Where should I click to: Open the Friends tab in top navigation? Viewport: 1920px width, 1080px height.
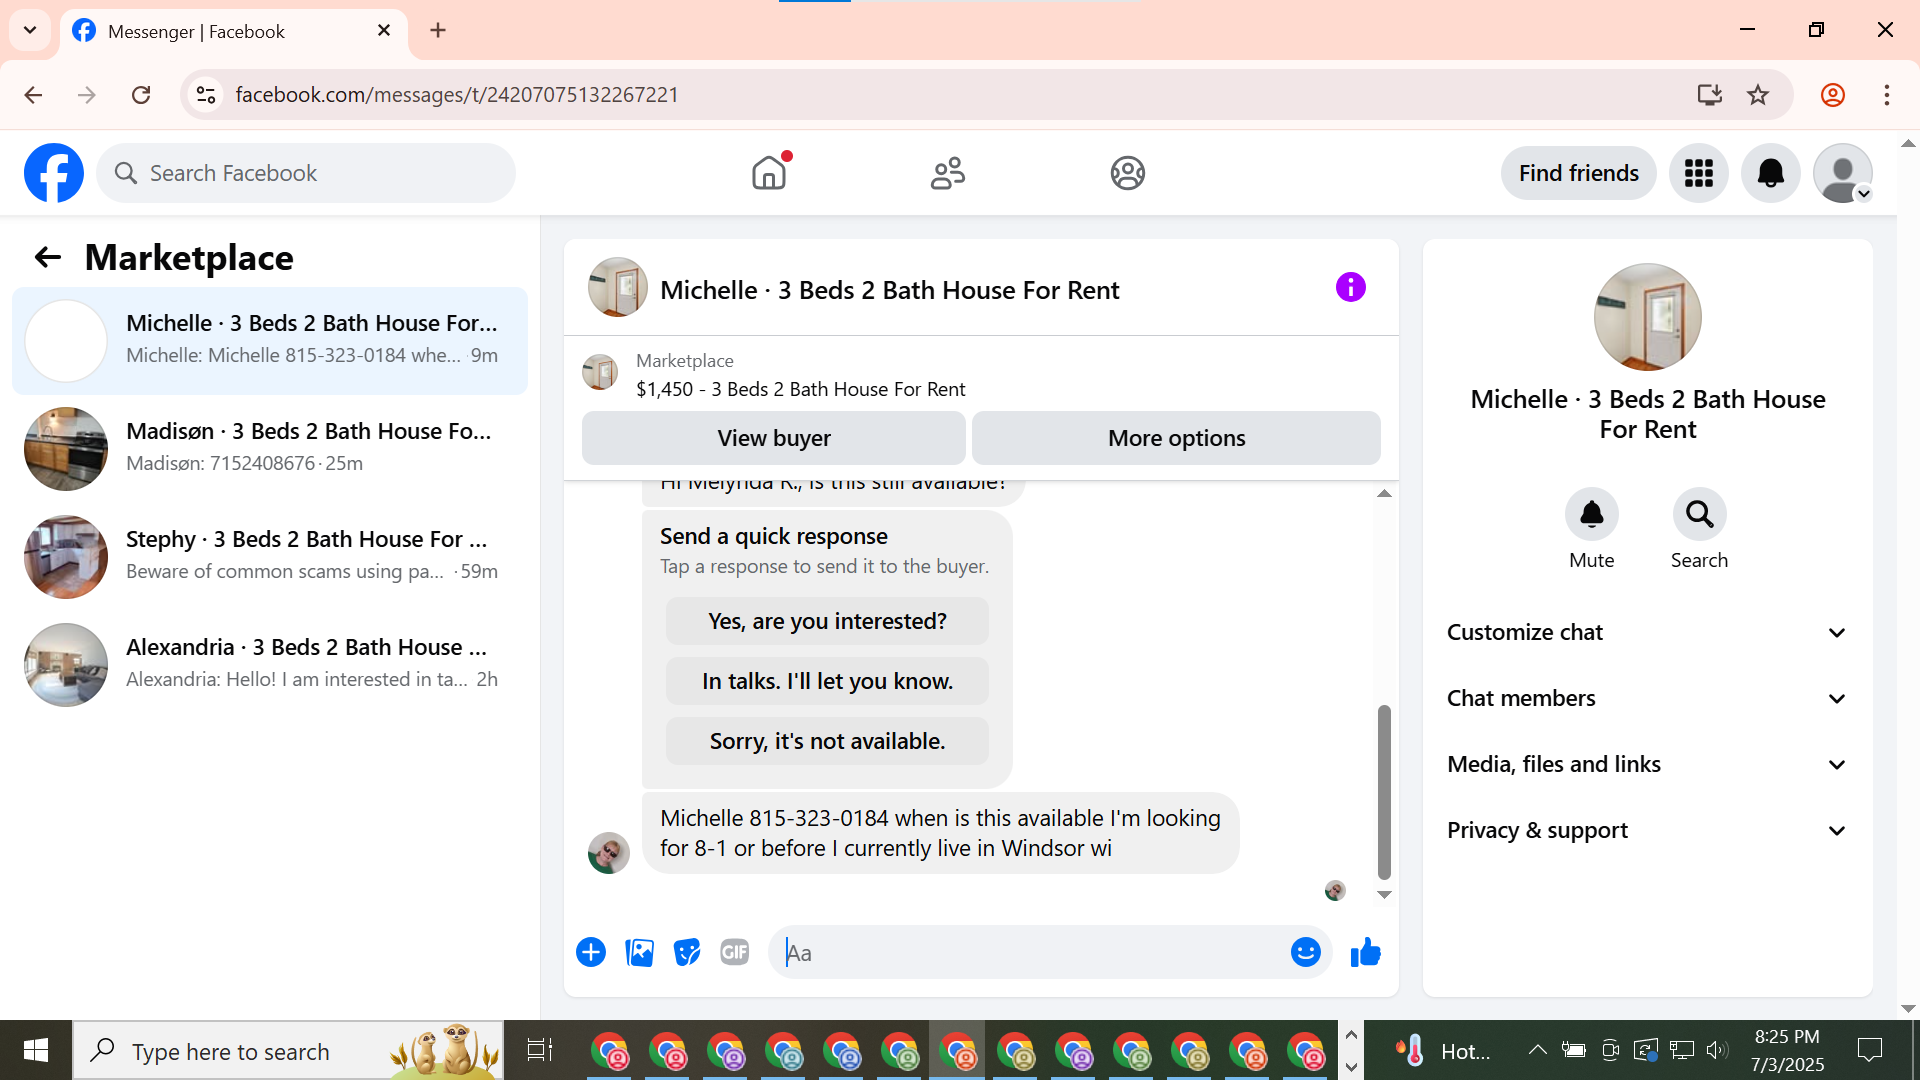947,173
